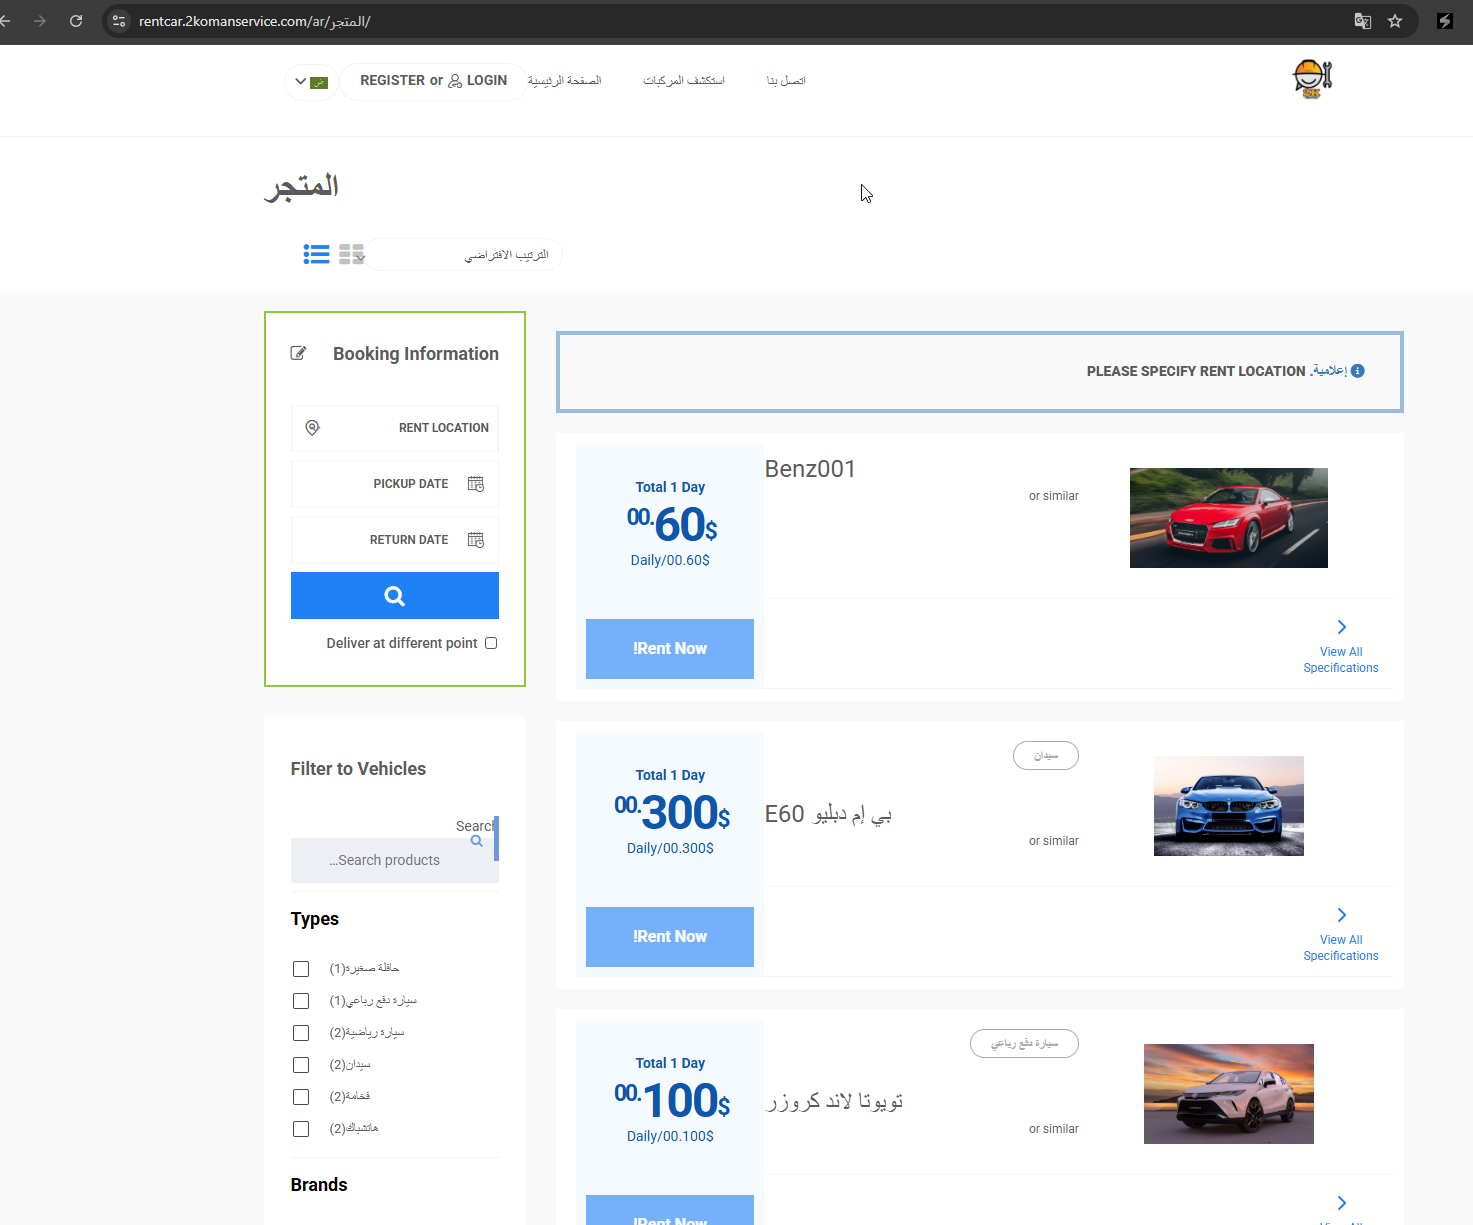Click the 'PLEASE SPECIFY RENT LOCATION' notice text
Image resolution: width=1473 pixels, height=1225 pixels.
click(1196, 371)
